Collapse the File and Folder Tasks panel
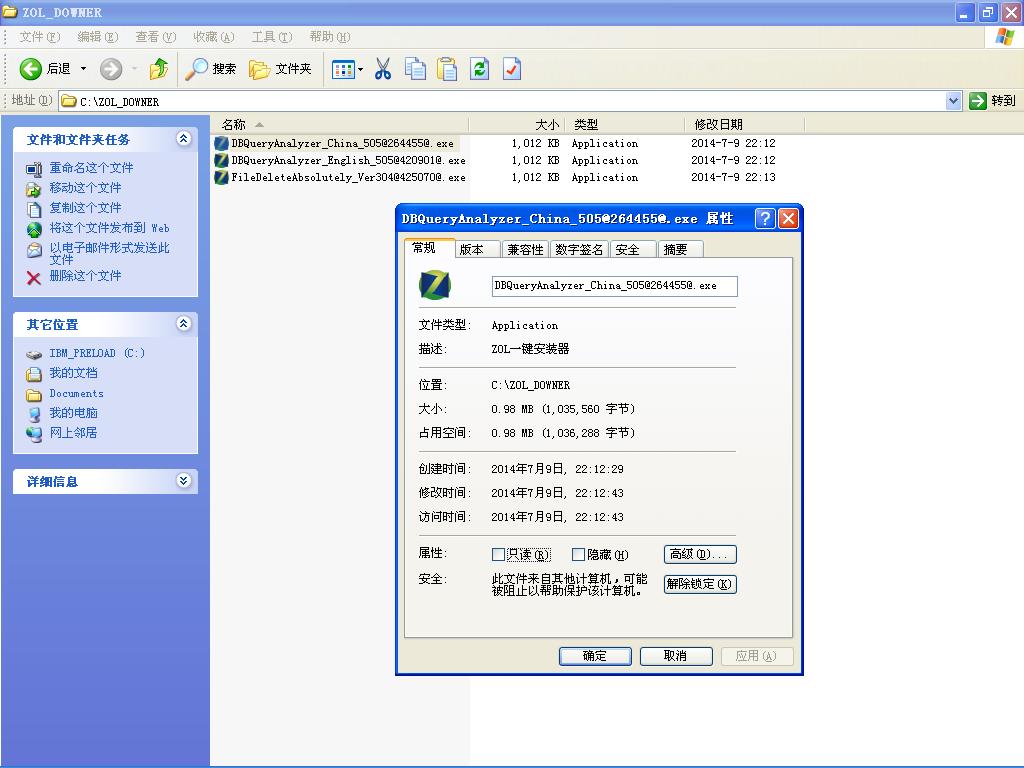Image resolution: width=1024 pixels, height=768 pixels. [x=183, y=139]
